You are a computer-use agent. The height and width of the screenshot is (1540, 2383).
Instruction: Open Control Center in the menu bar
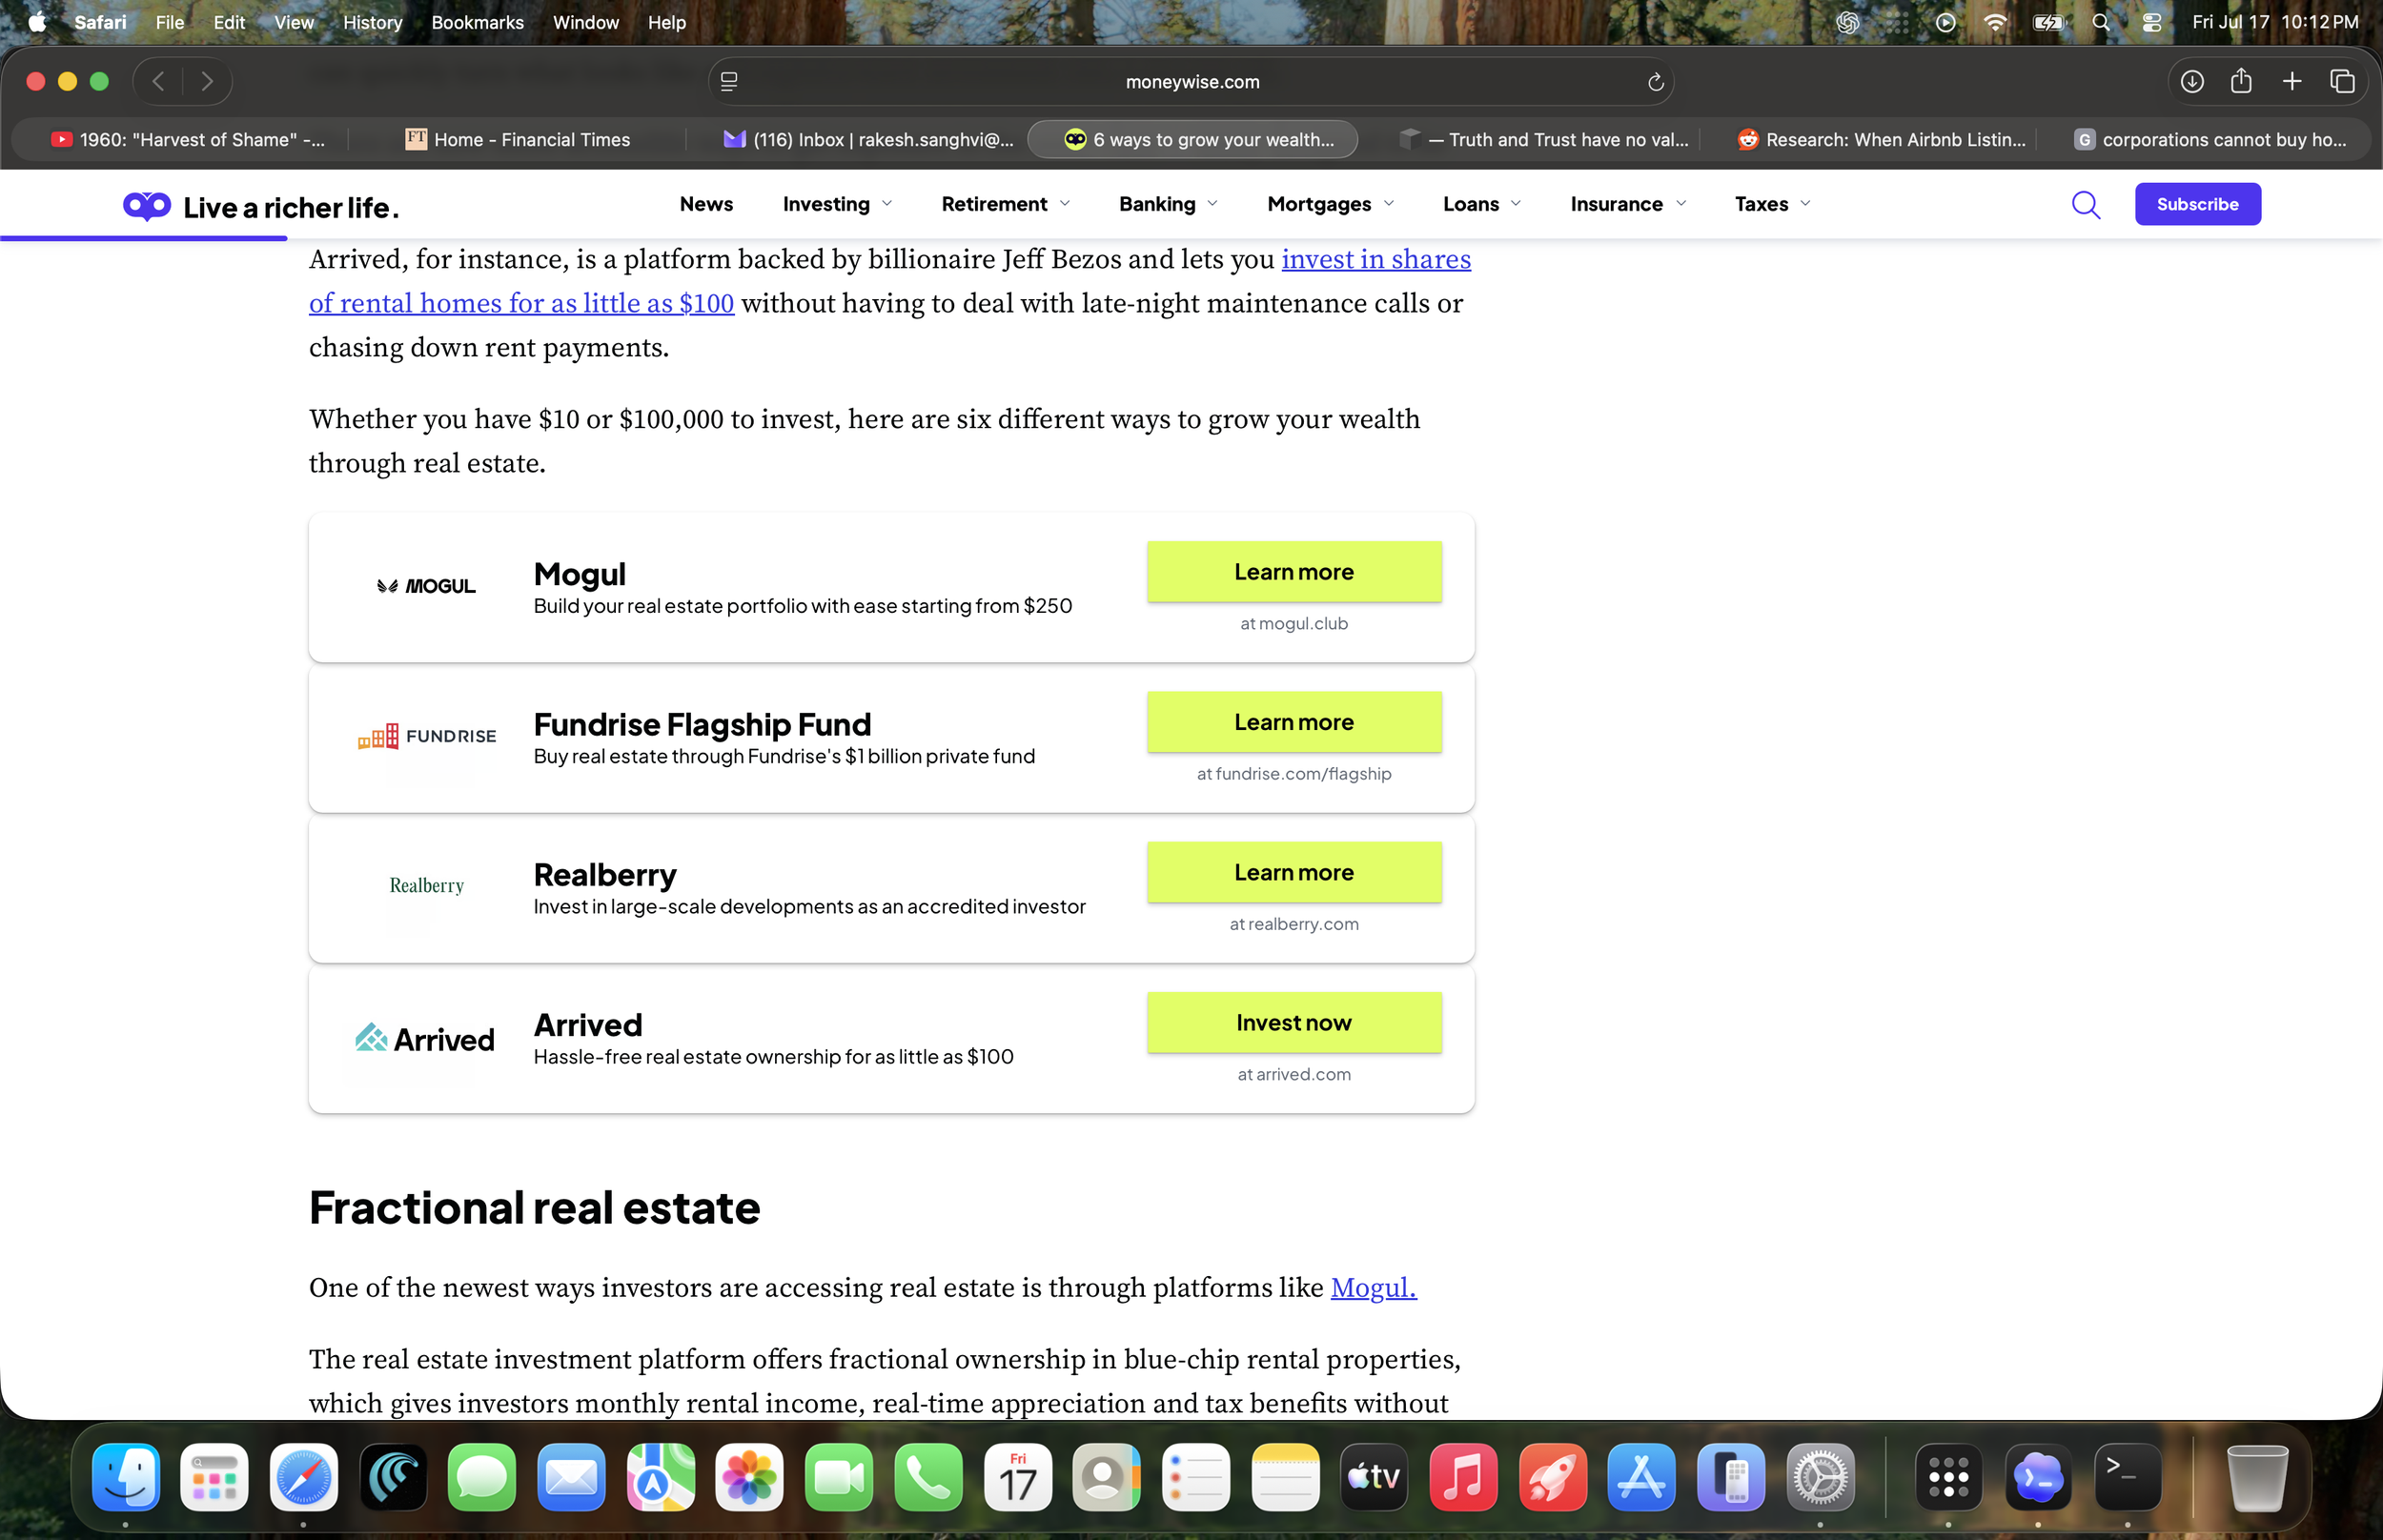(2152, 22)
